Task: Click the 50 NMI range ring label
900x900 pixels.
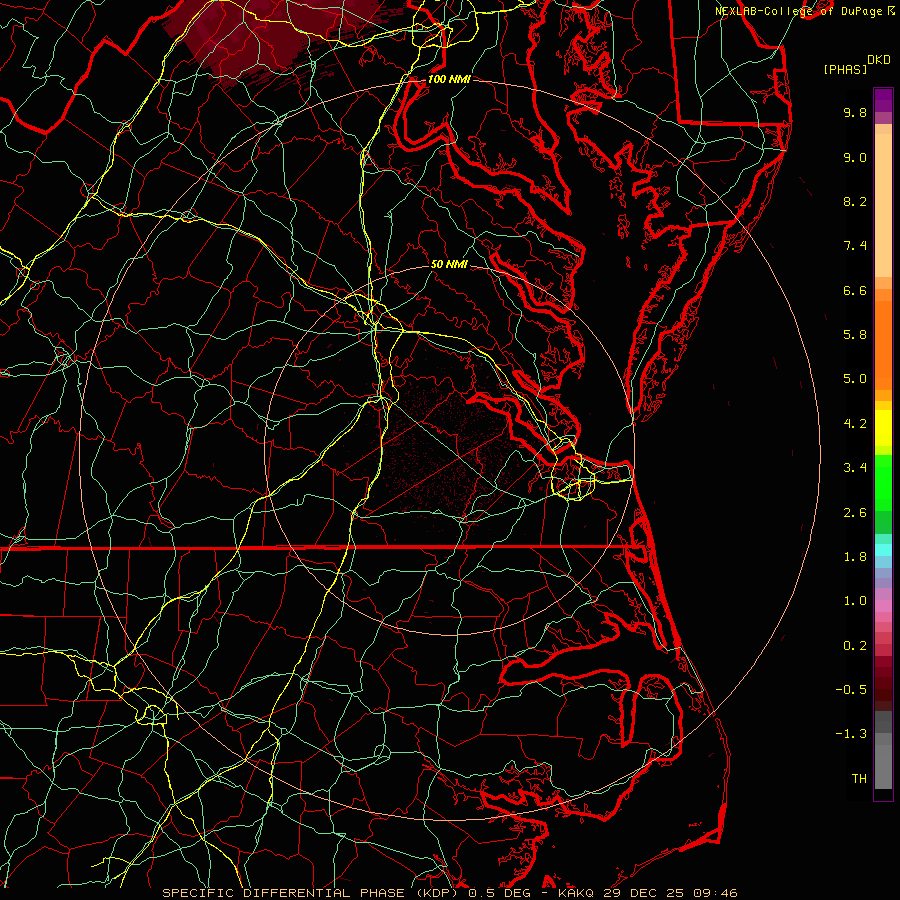Action: (449, 264)
